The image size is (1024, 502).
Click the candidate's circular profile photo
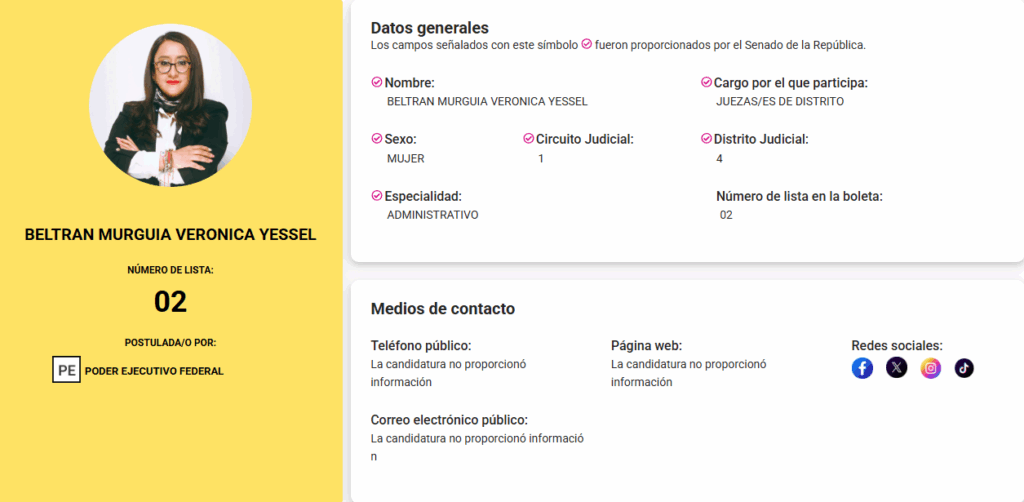pos(170,105)
